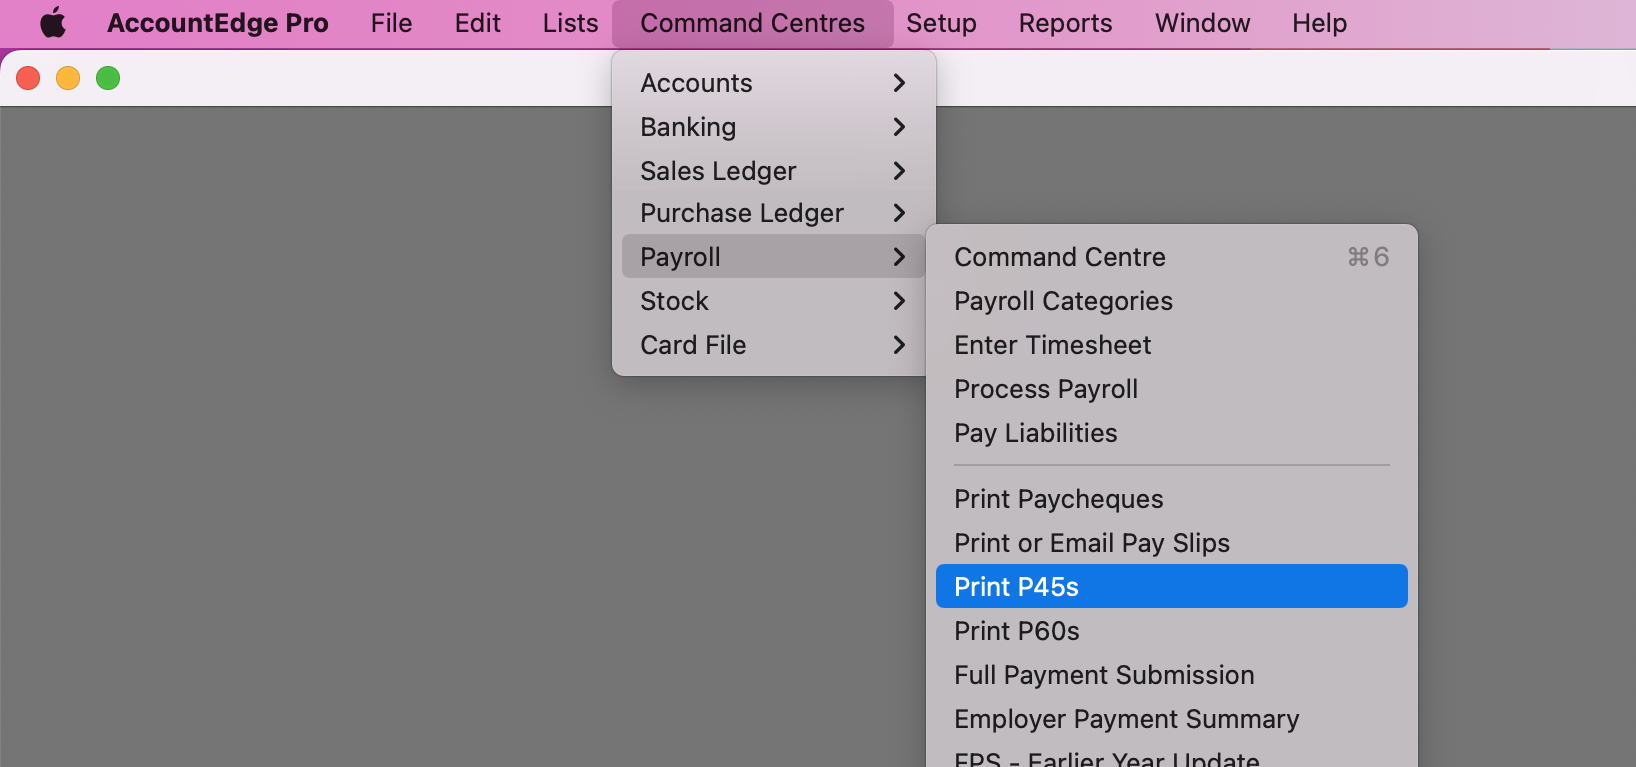The image size is (1636, 767).
Task: Choose Print P60s
Action: coord(1171,631)
